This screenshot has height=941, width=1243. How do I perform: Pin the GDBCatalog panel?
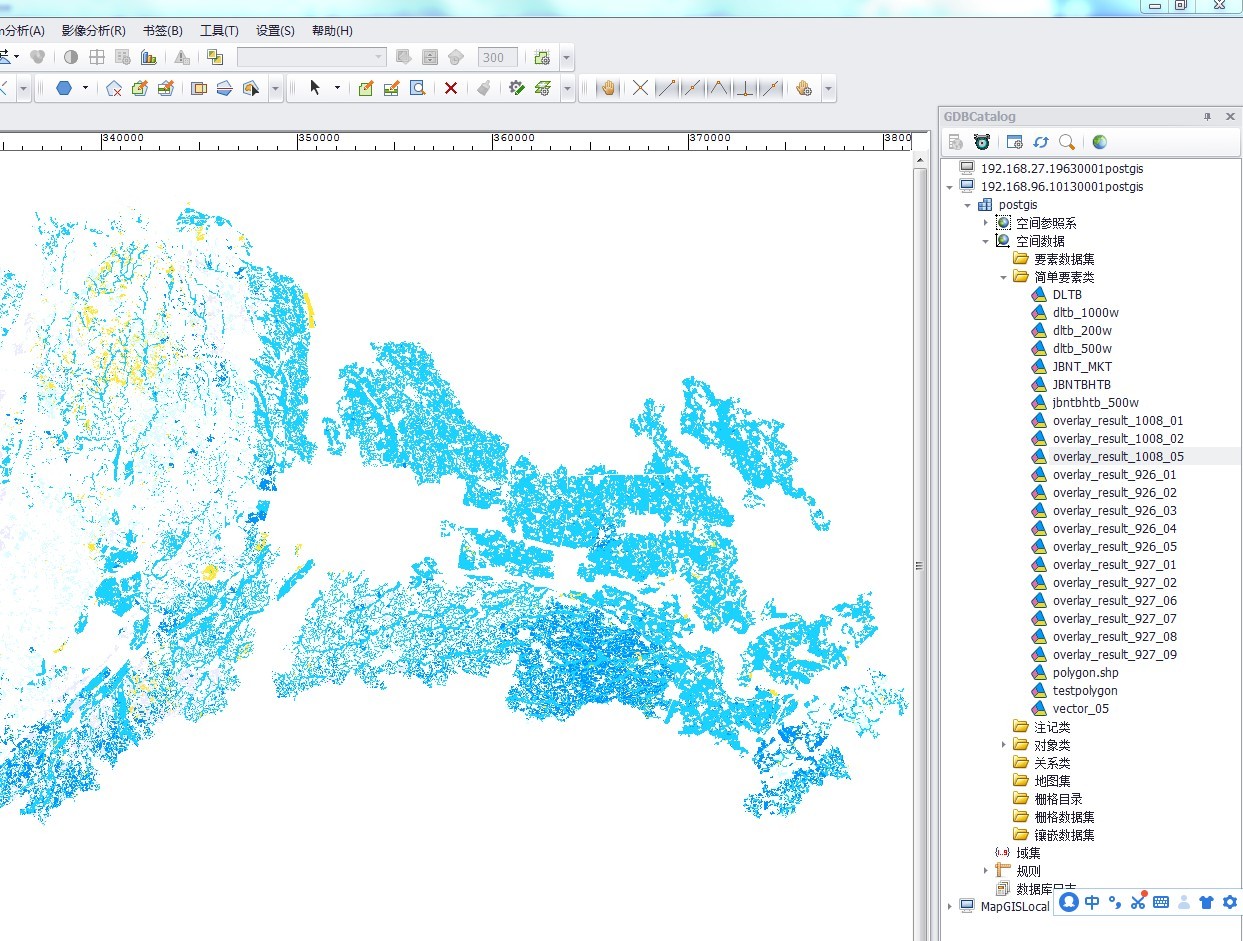1207,116
